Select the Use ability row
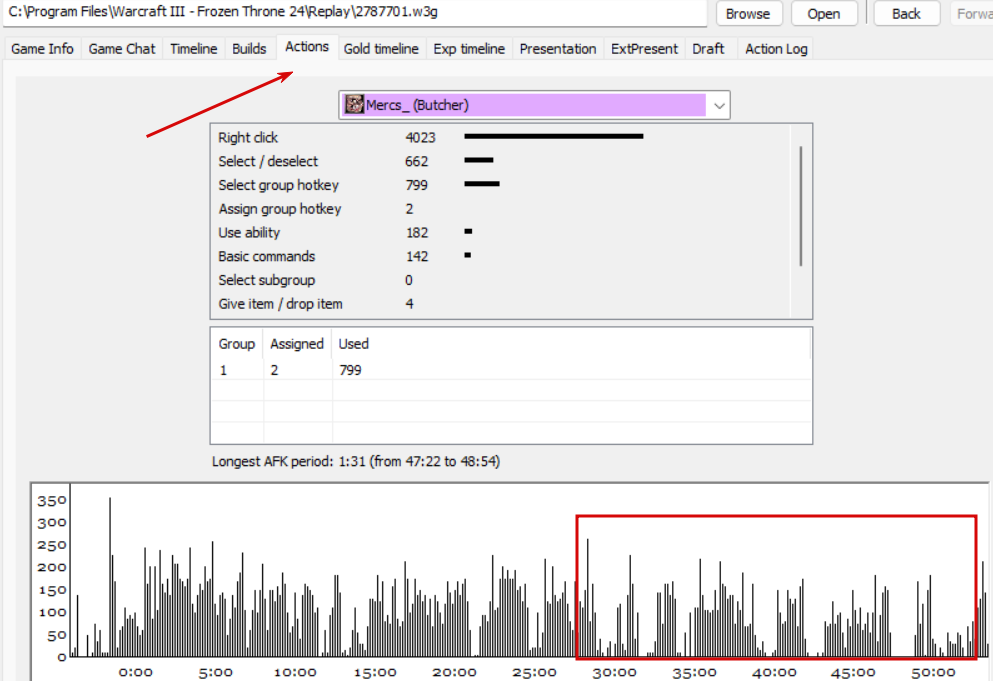Screen dimensions: 993x681 500,232
